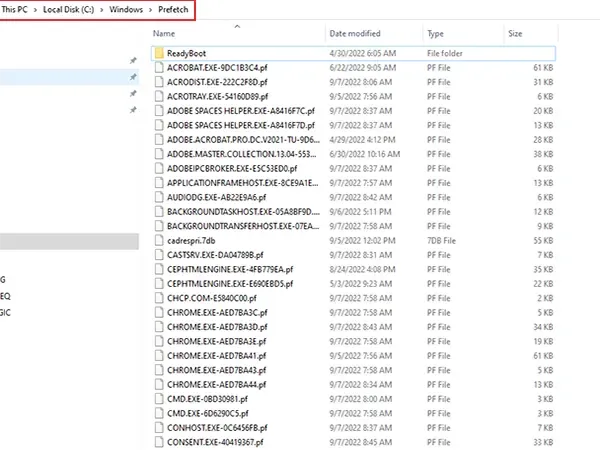The width and height of the screenshot is (600, 450).
Task: Sort files by Date modified column header
Action: pos(355,34)
